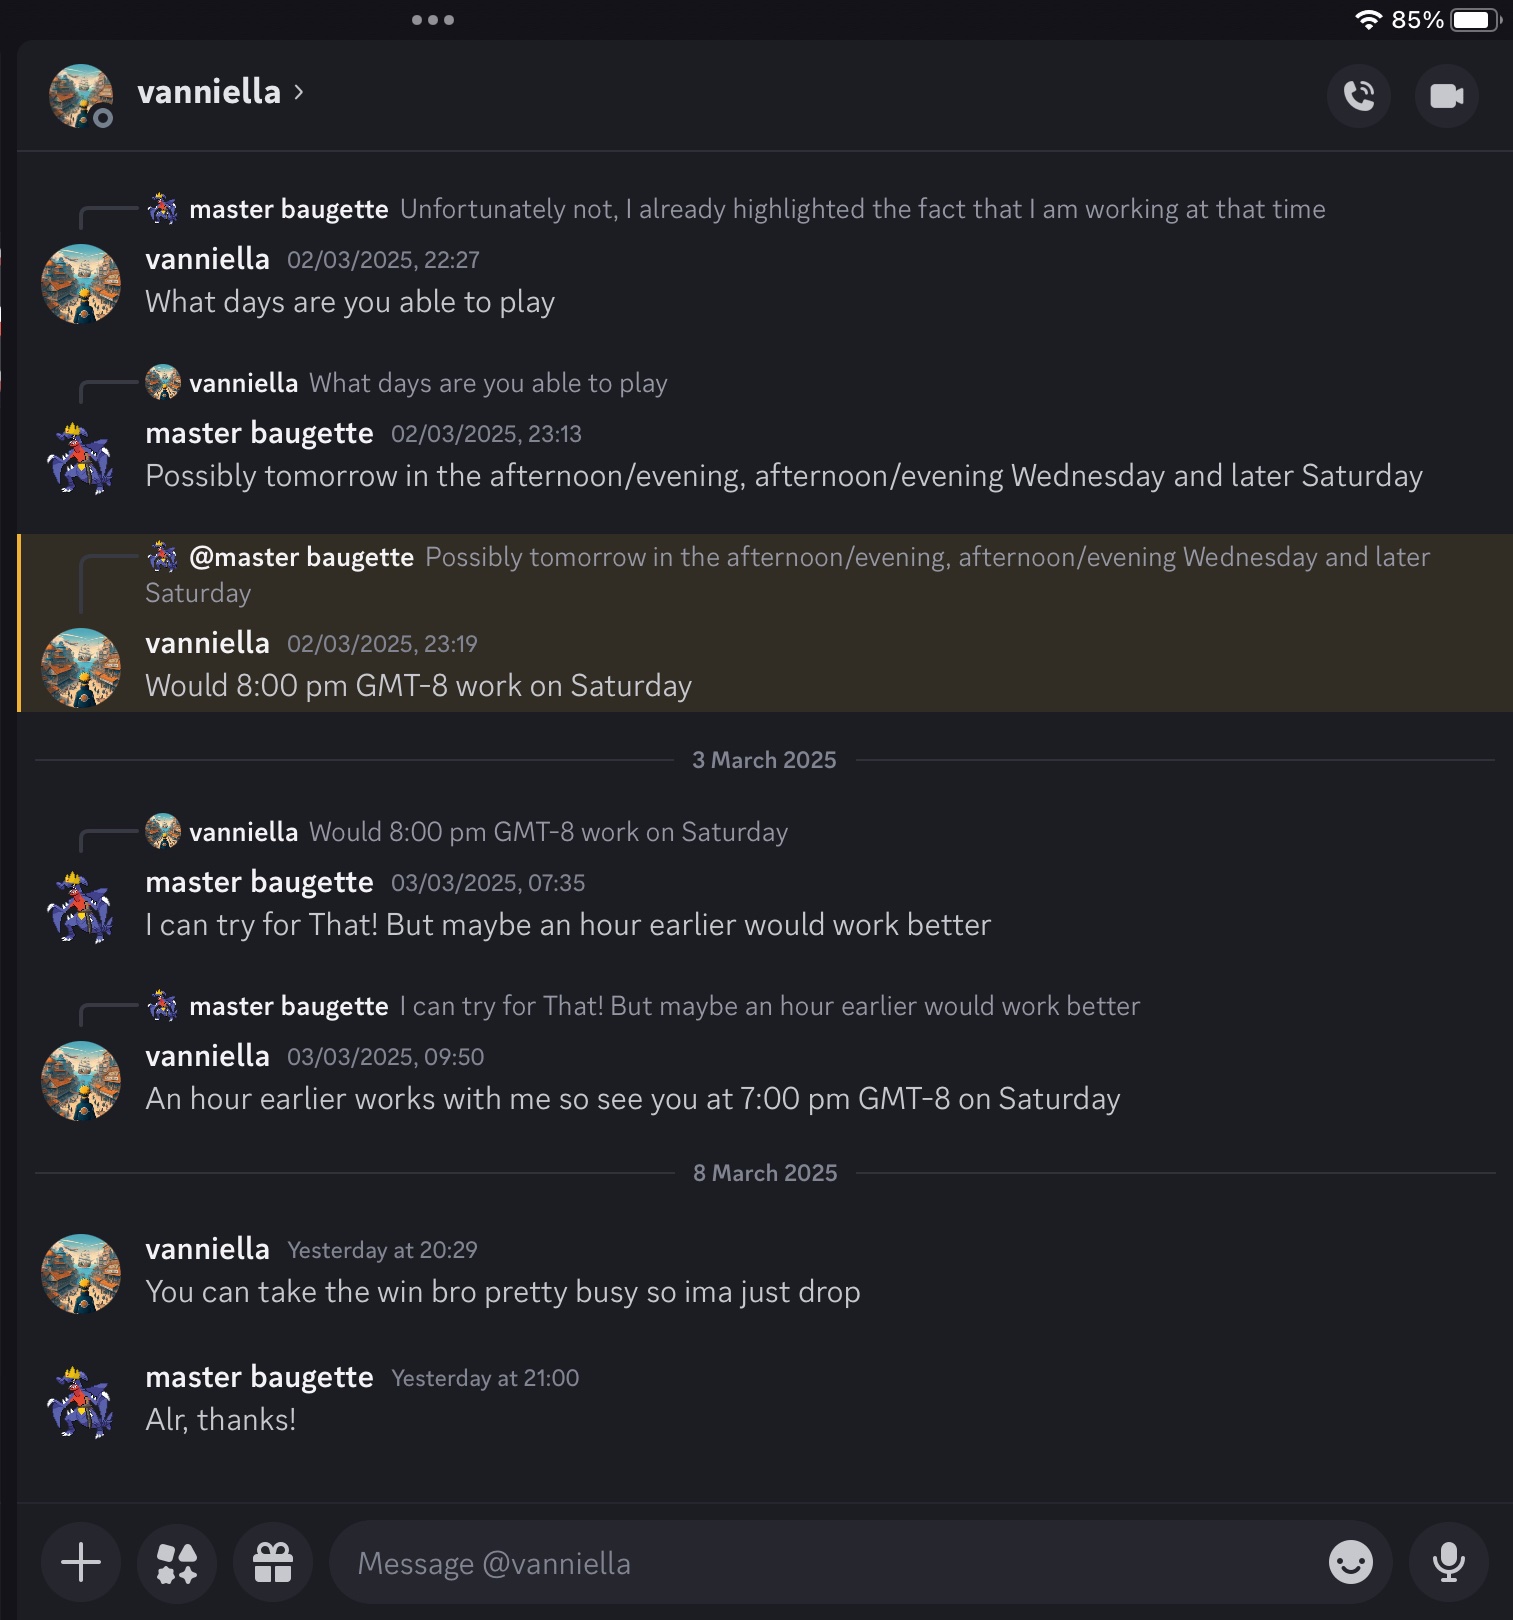The height and width of the screenshot is (1620, 1513).
Task: Tap vanniella username on the 20:29 message
Action: [x=207, y=1249]
